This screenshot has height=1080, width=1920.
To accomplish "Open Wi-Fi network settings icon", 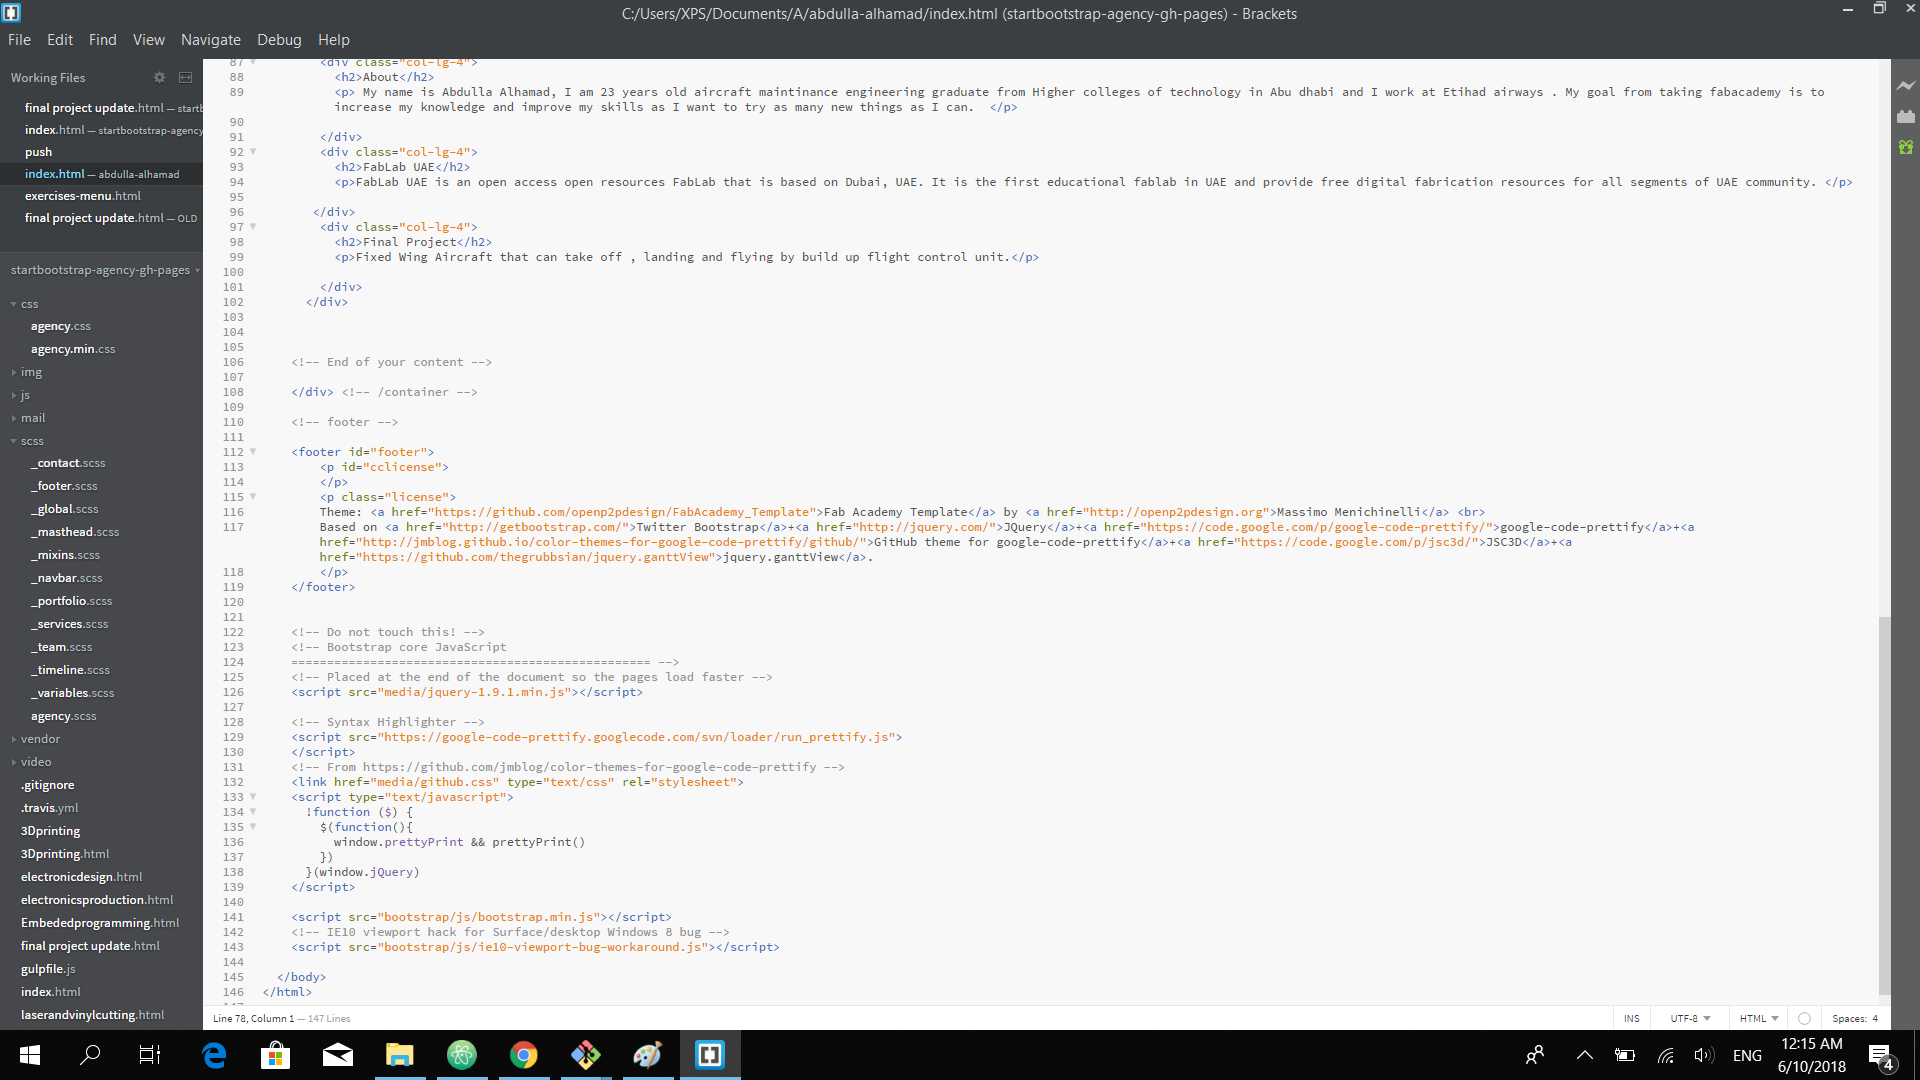I will pyautogui.click(x=1665, y=1055).
